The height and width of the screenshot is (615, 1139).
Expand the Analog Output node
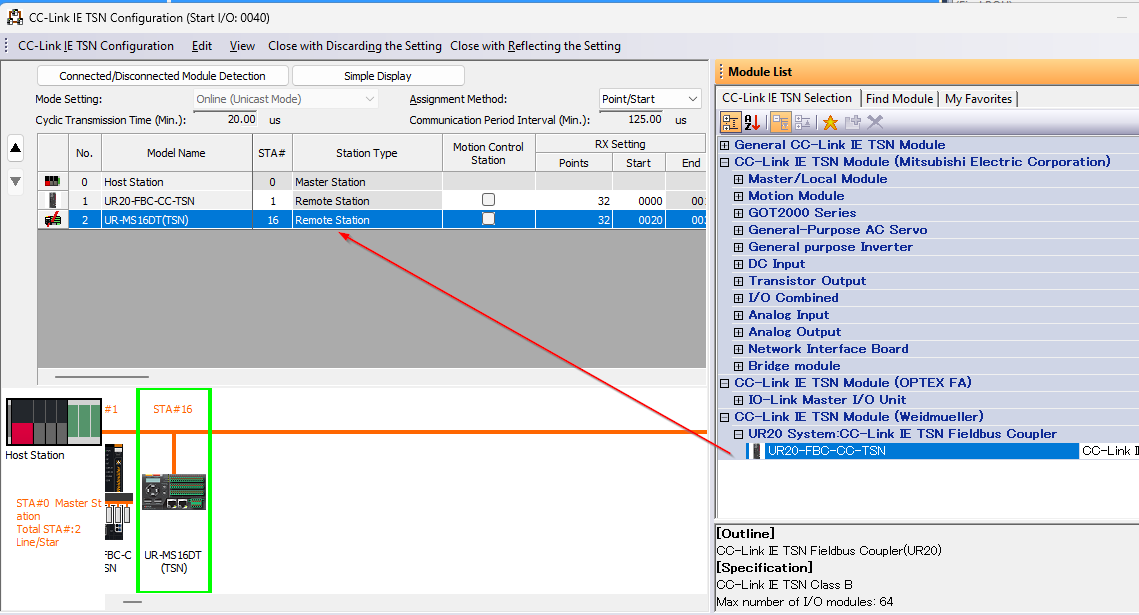coord(738,333)
